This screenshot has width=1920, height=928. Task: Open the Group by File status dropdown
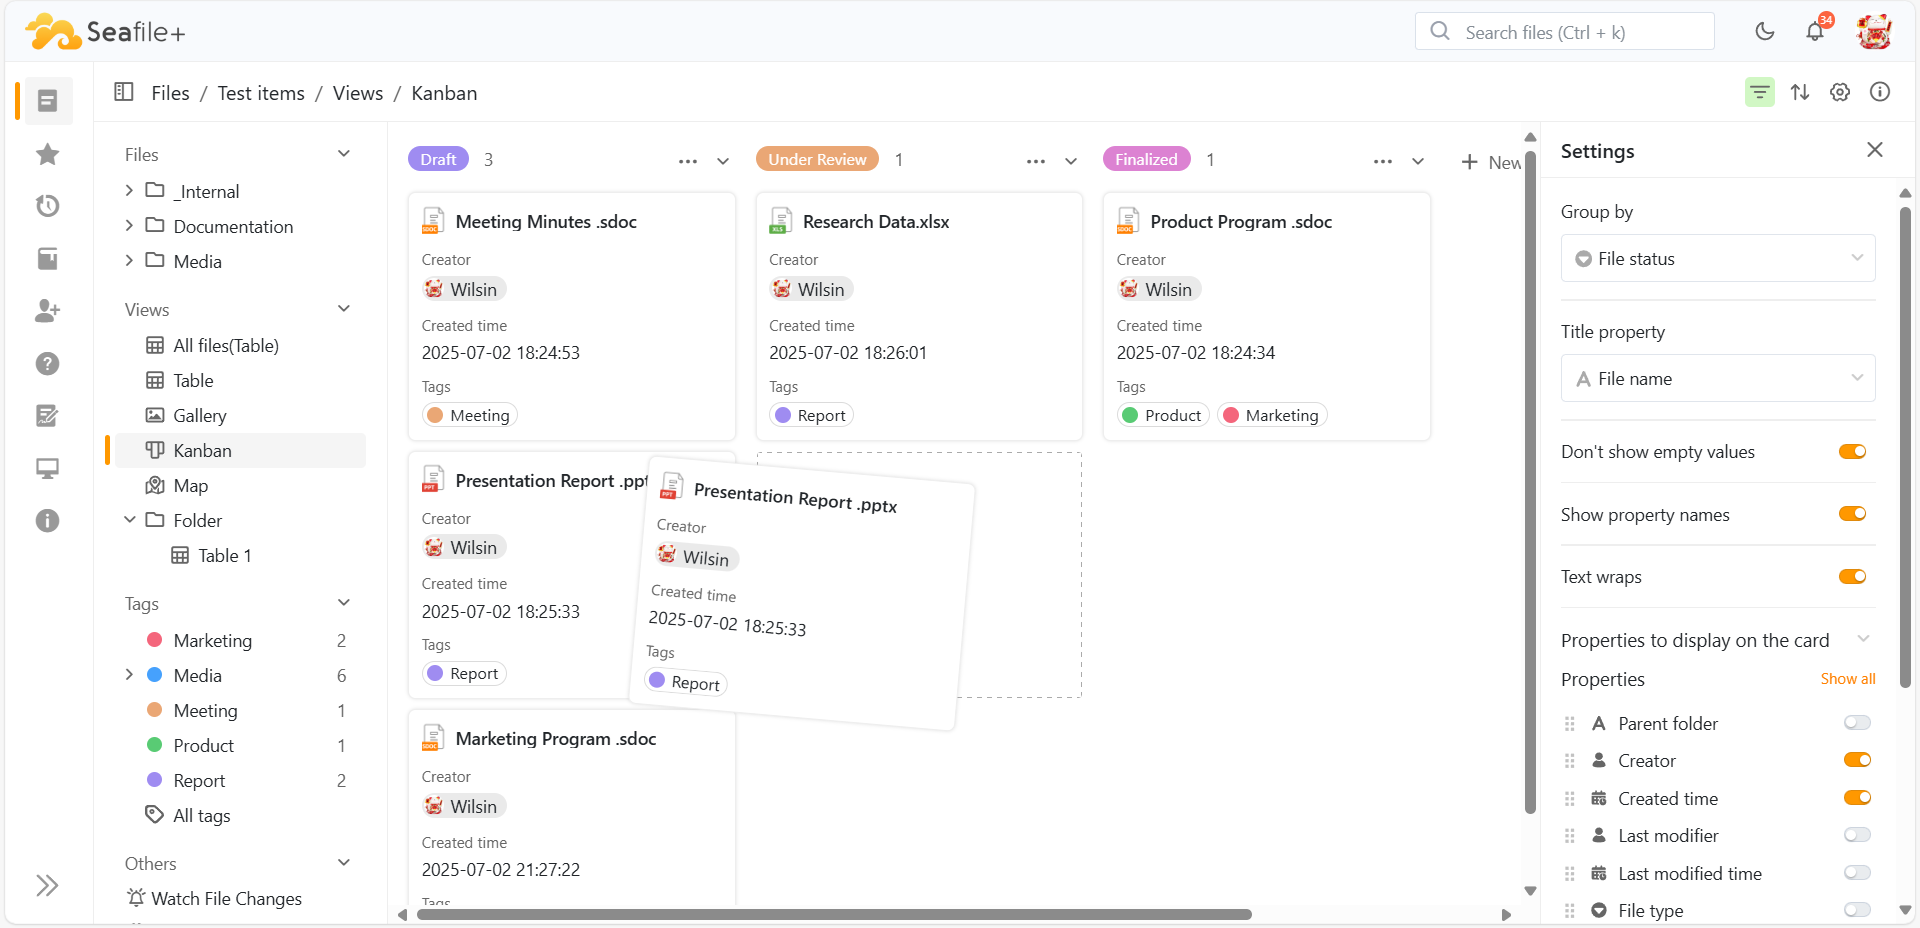[x=1717, y=259]
